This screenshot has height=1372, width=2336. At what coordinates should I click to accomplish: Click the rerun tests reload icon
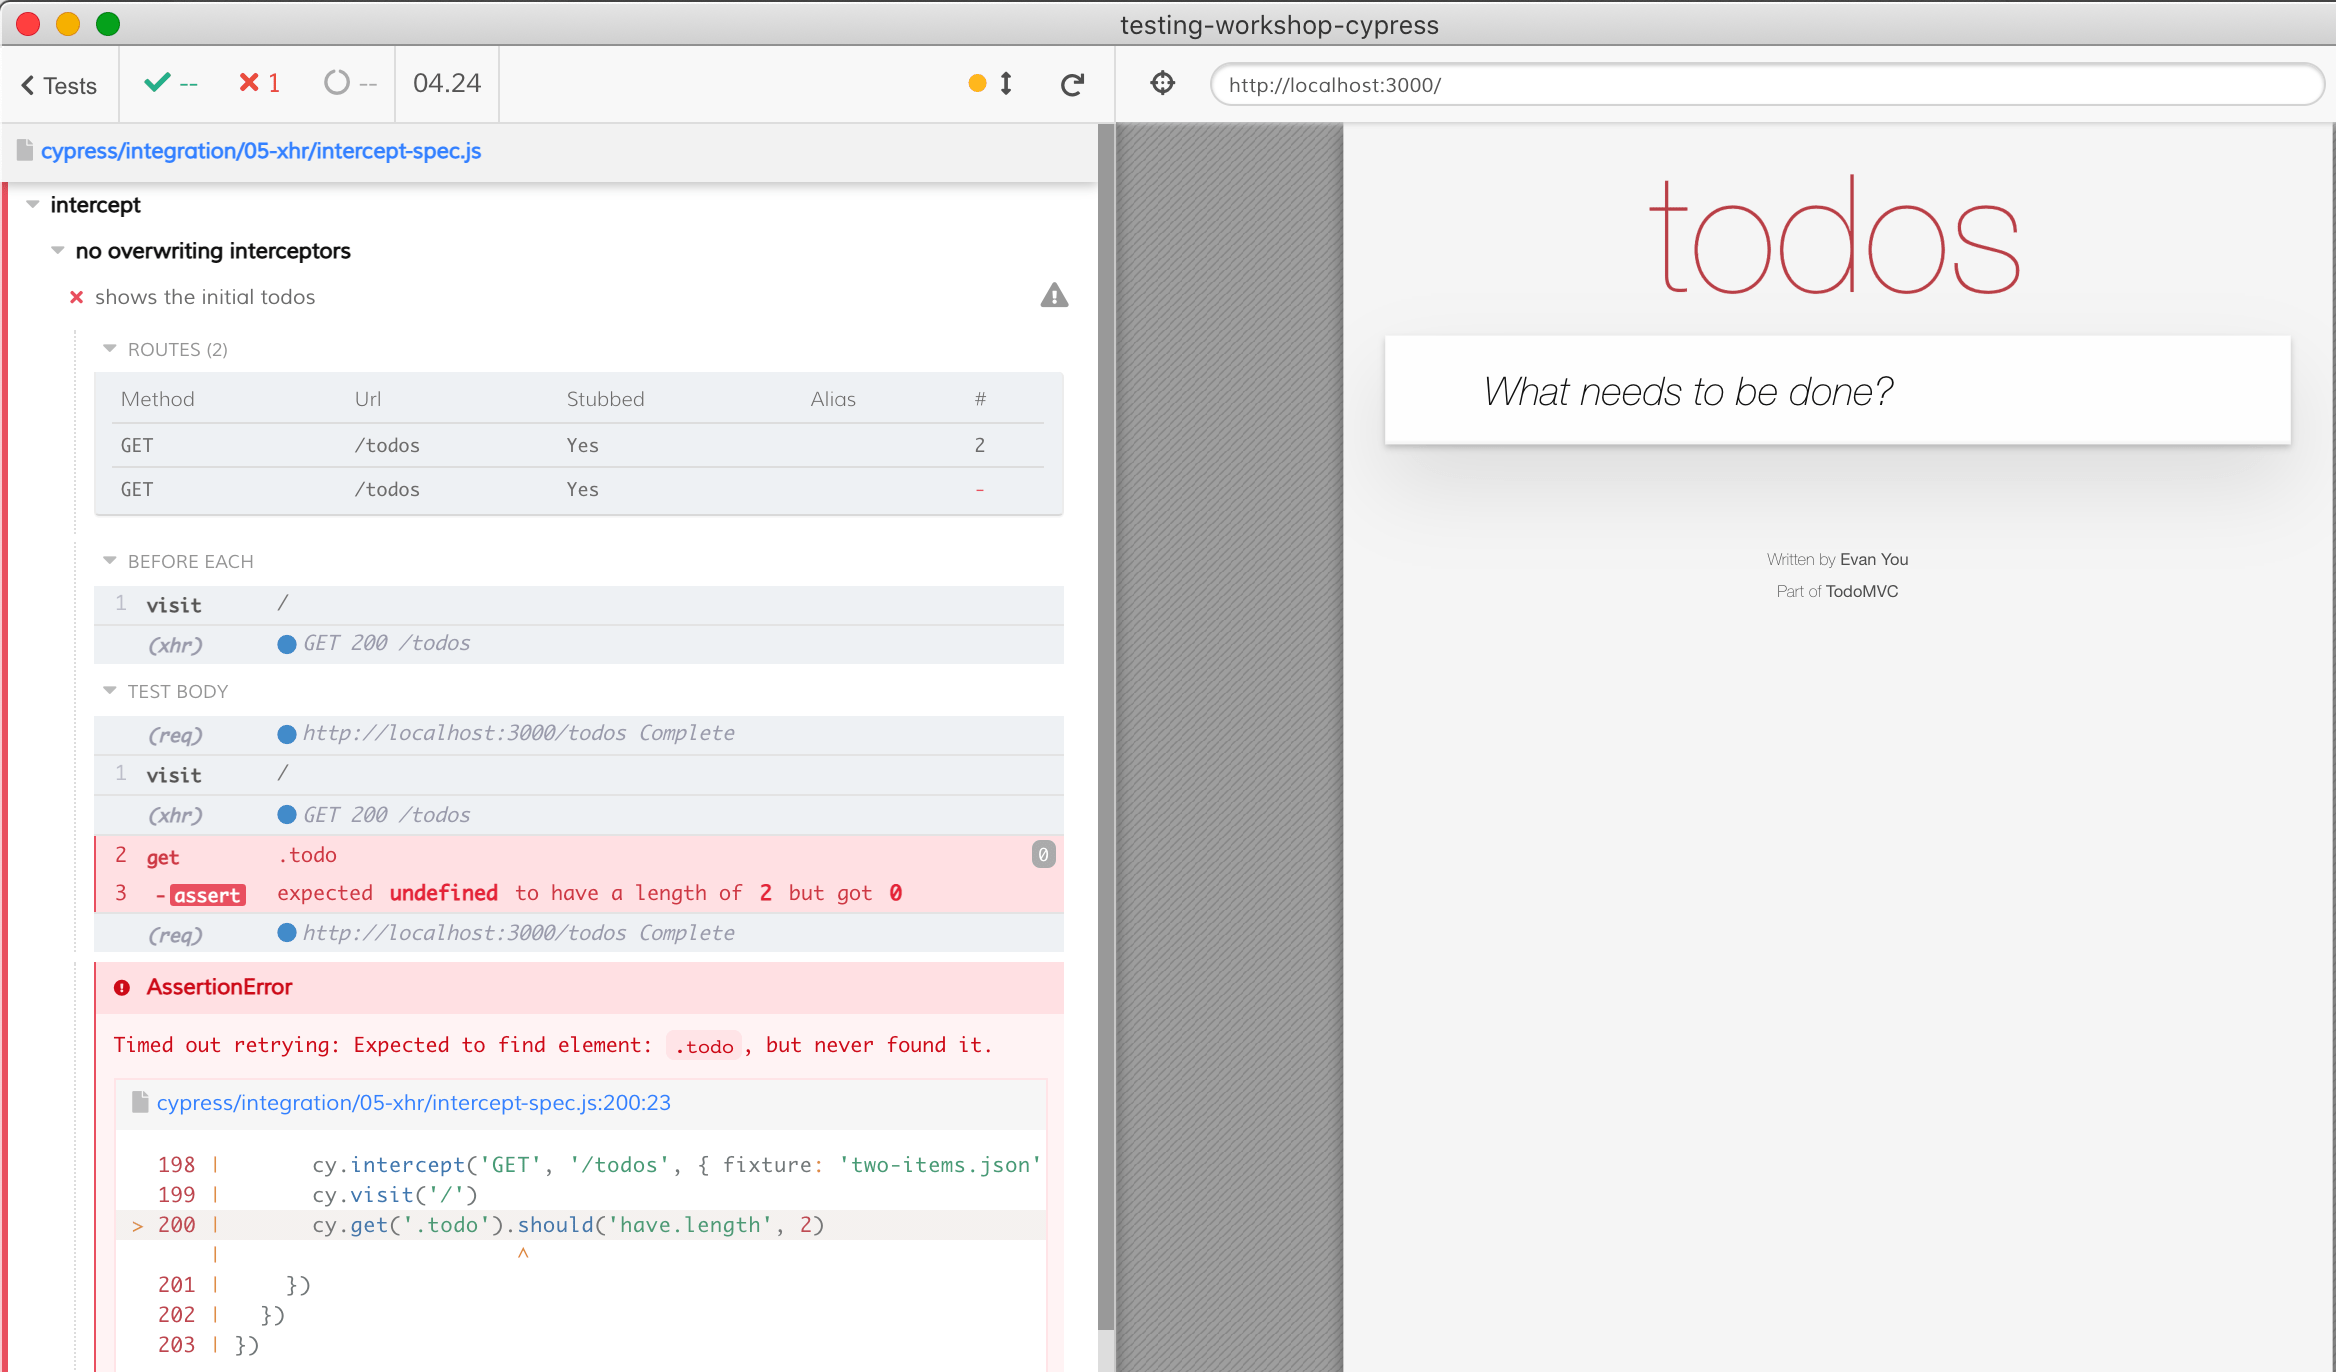coord(1072,85)
